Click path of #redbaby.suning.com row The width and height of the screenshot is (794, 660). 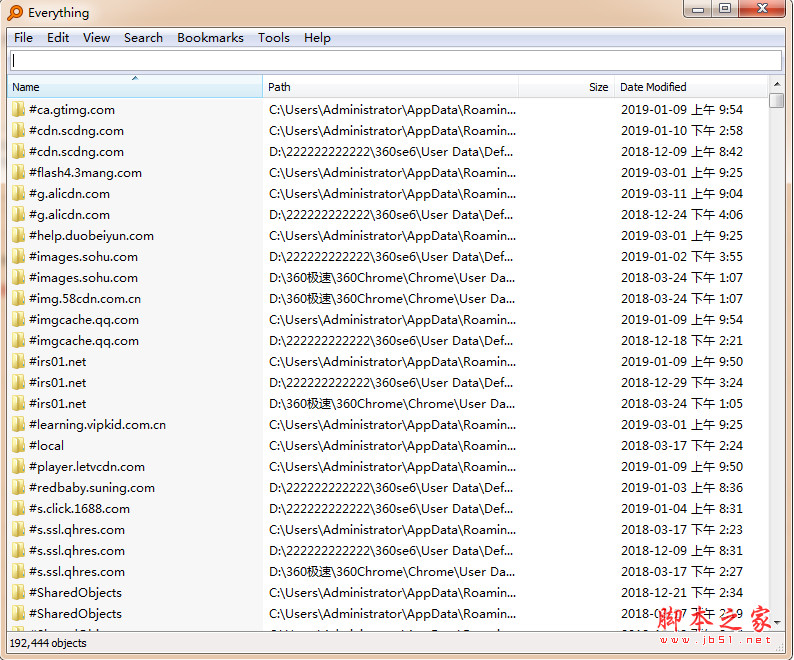pyautogui.click(x=391, y=488)
